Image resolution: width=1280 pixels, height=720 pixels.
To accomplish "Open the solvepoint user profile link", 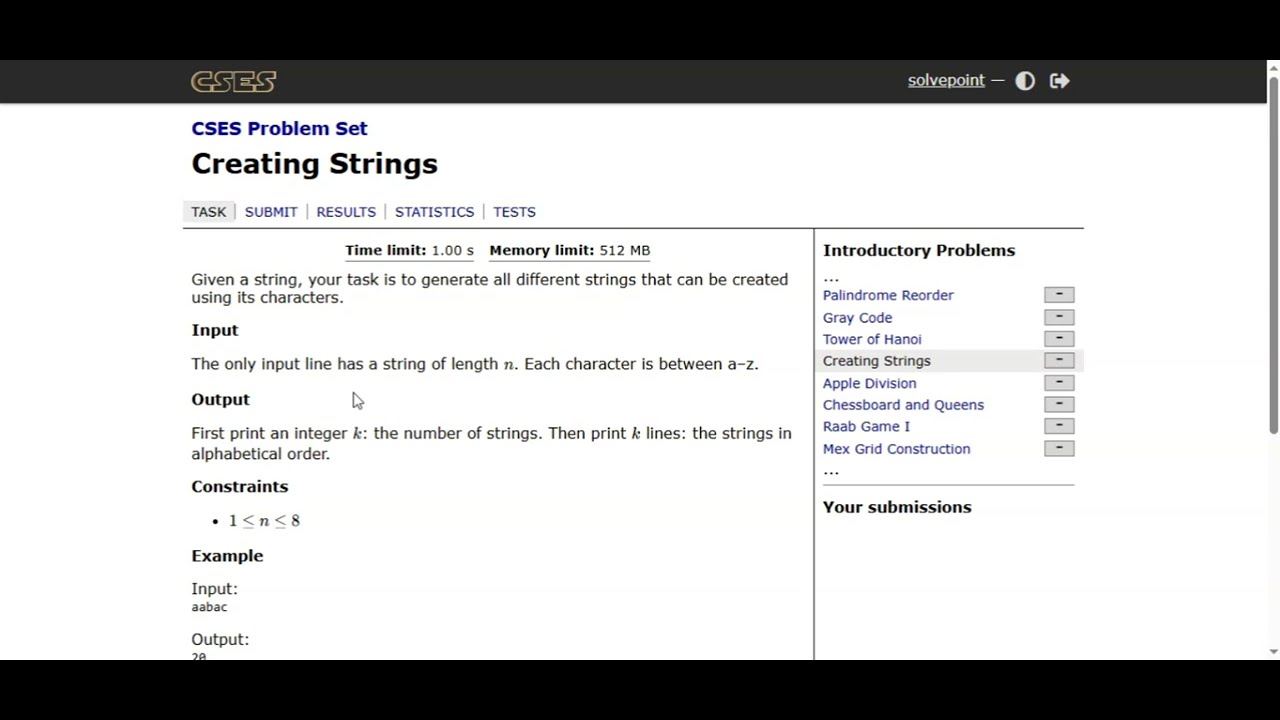I will 946,80.
